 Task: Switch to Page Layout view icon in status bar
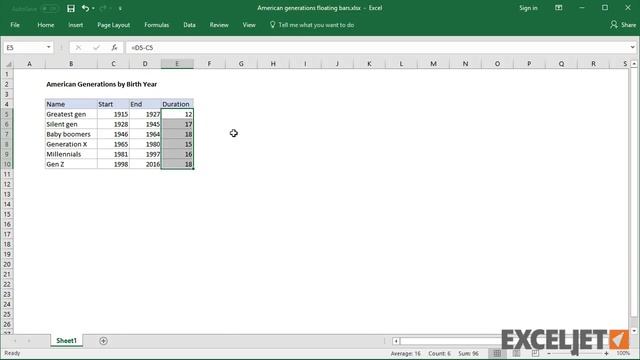516,353
